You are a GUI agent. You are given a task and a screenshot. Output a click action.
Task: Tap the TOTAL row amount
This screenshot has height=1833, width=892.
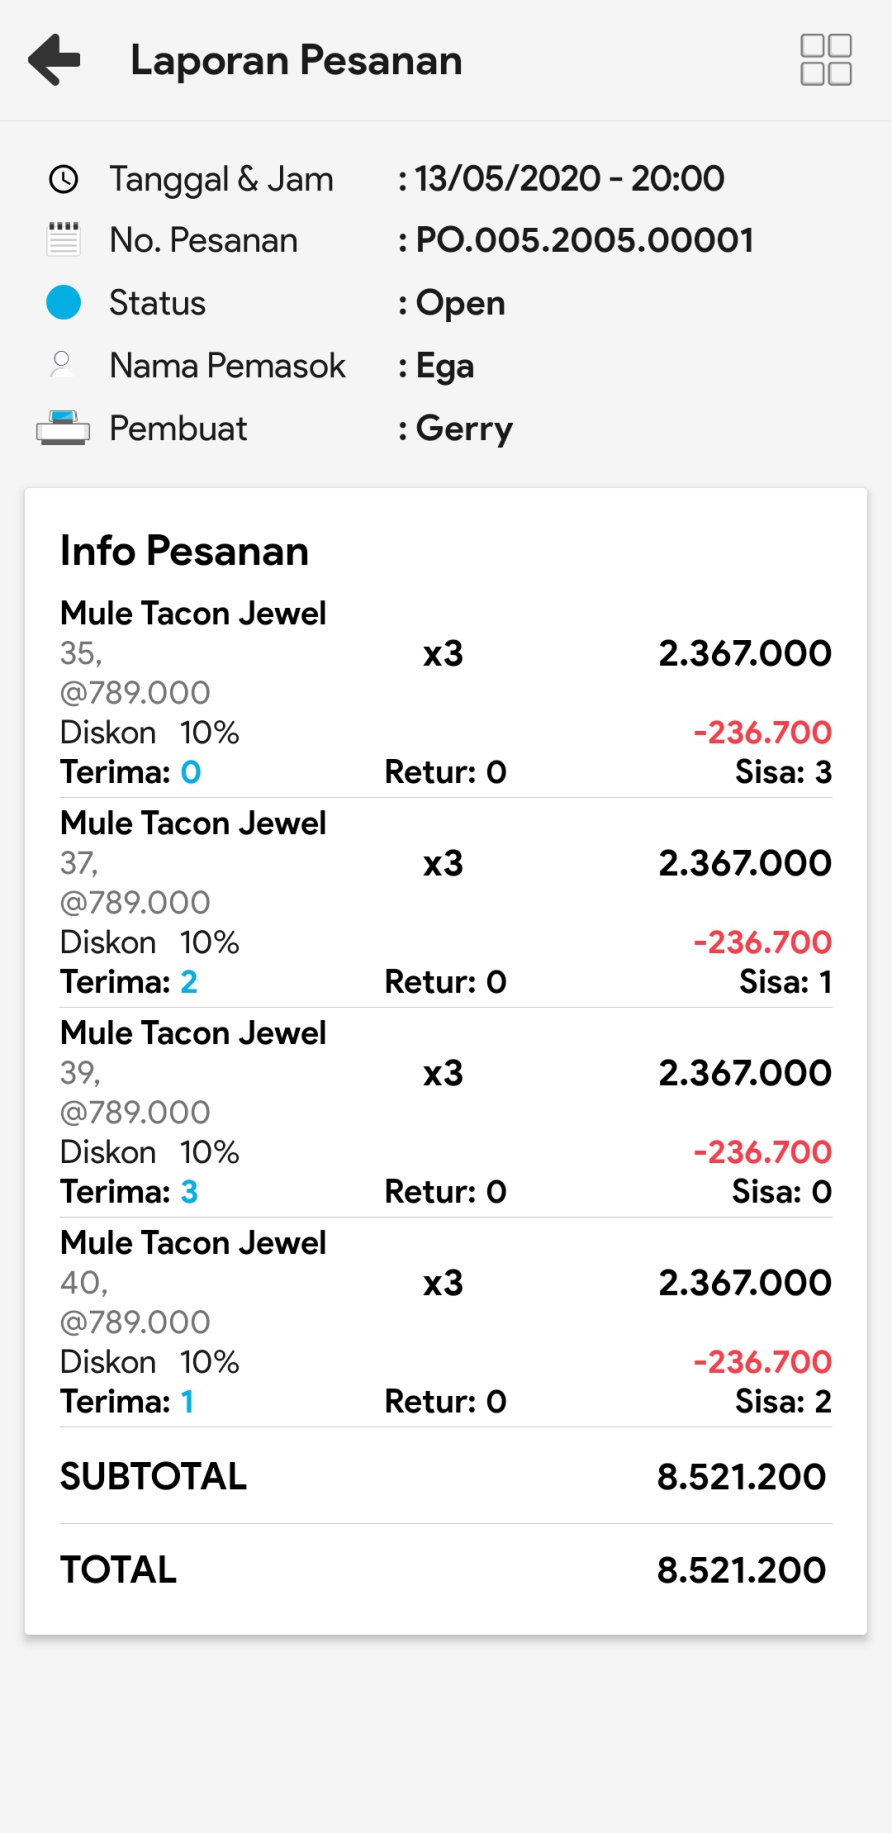(x=741, y=1570)
